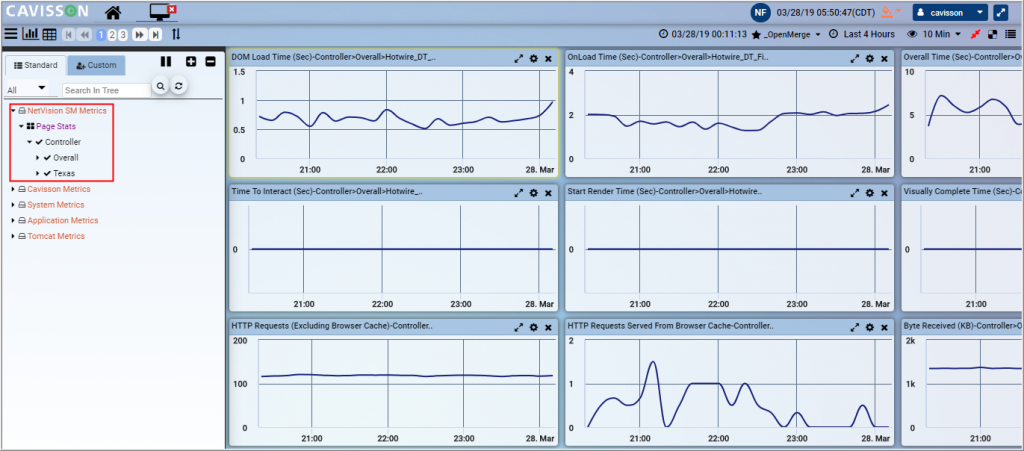Expand Cavisson Metrics node
The height and width of the screenshot is (451, 1024).
pyautogui.click(x=13, y=189)
